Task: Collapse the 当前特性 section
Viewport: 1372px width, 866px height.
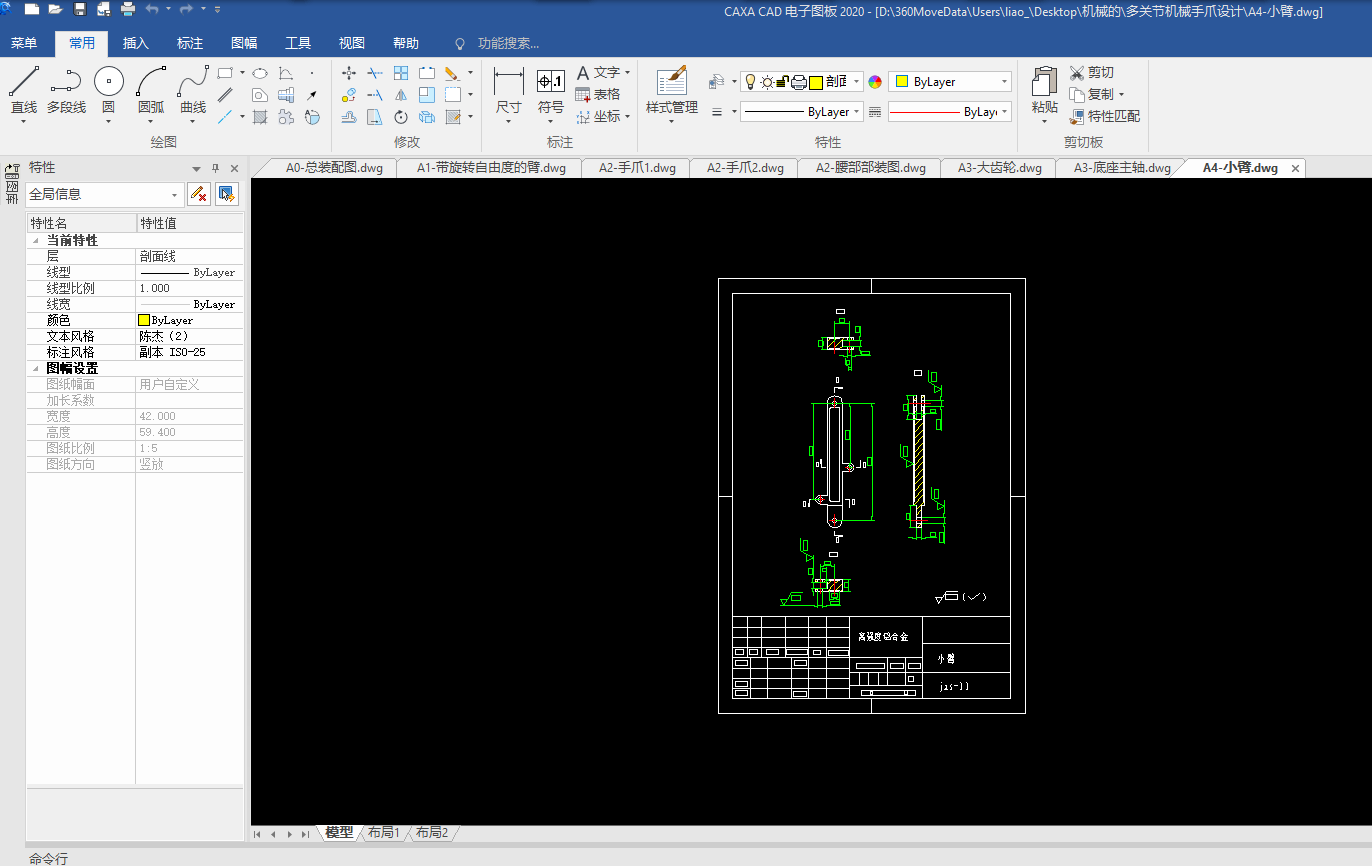Action: coord(37,240)
